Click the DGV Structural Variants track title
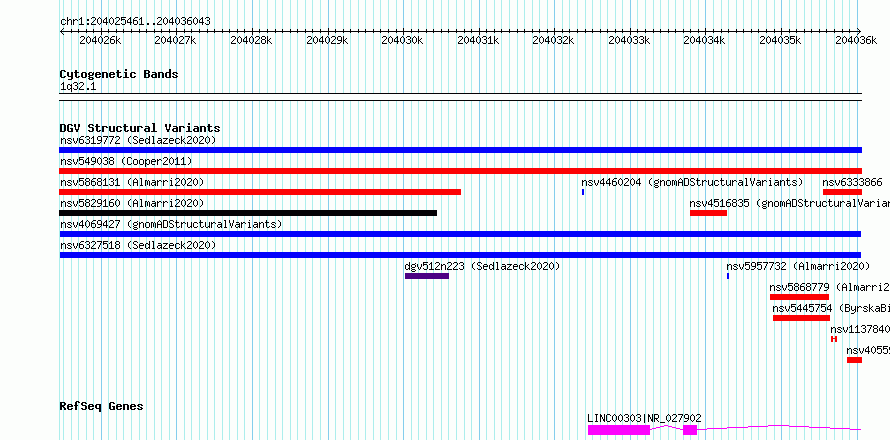The width and height of the screenshot is (890, 440). (140, 128)
